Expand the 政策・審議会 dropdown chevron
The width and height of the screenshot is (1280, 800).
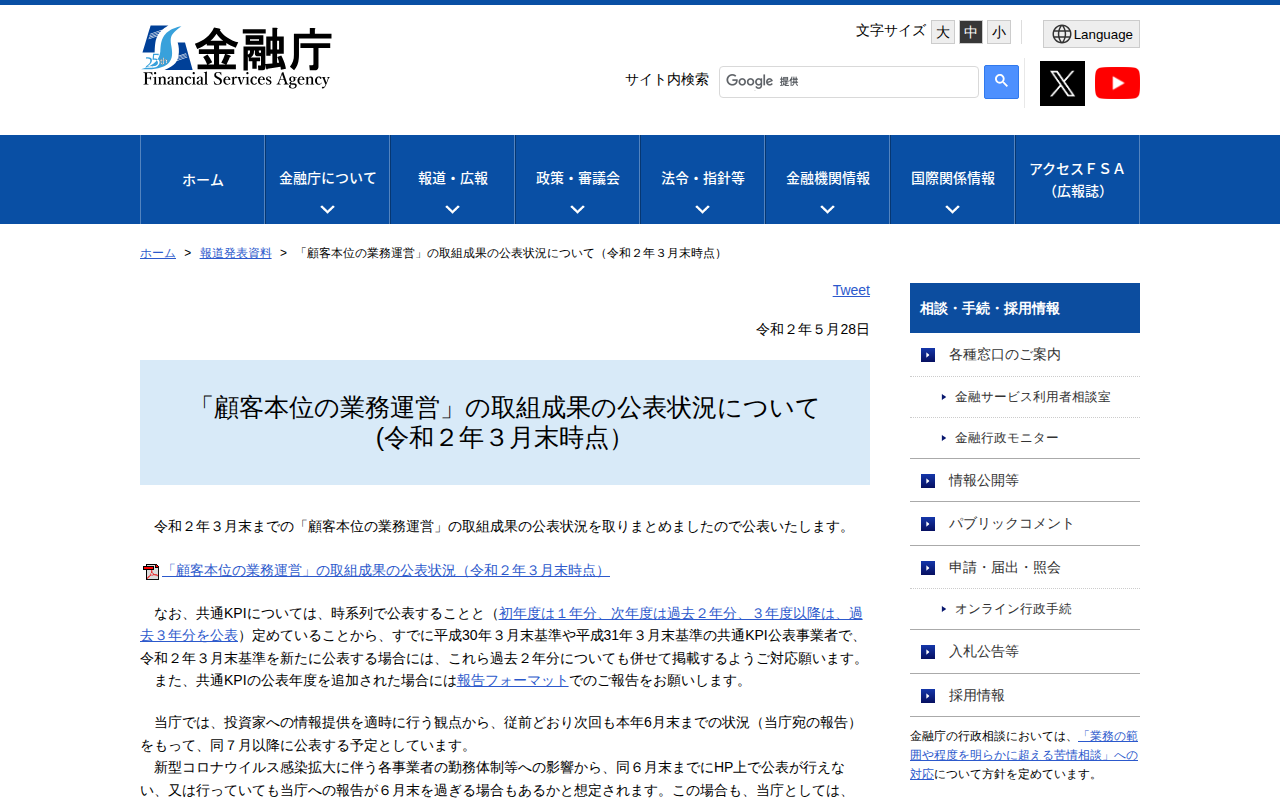click(576, 209)
